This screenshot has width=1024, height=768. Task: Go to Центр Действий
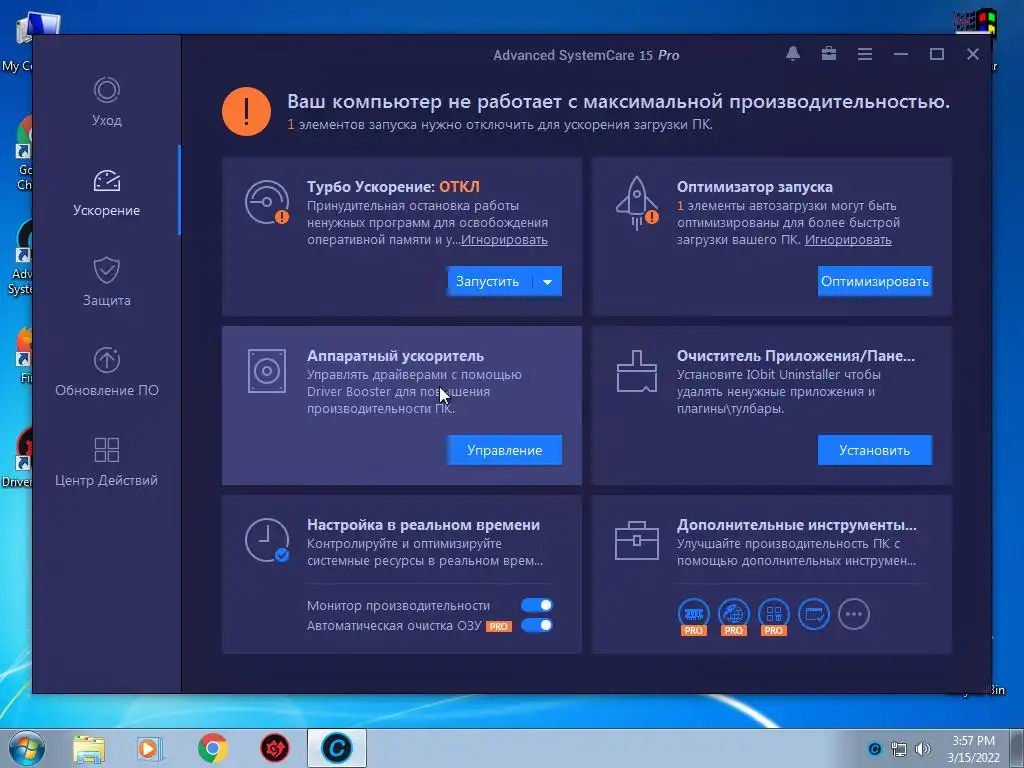tap(106, 462)
